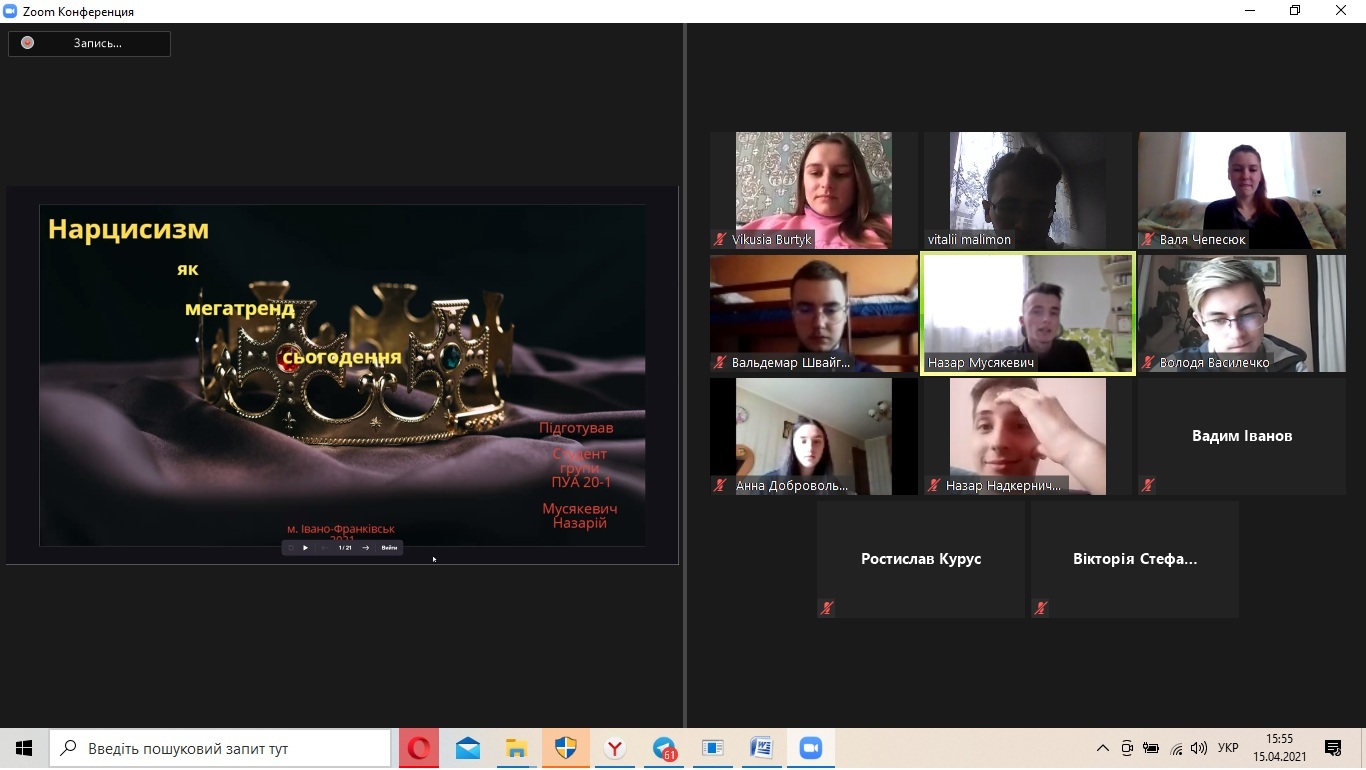Image resolution: width=1366 pixels, height=770 pixels.
Task: Launch Yandex Browser from the taskbar
Action: (615, 748)
